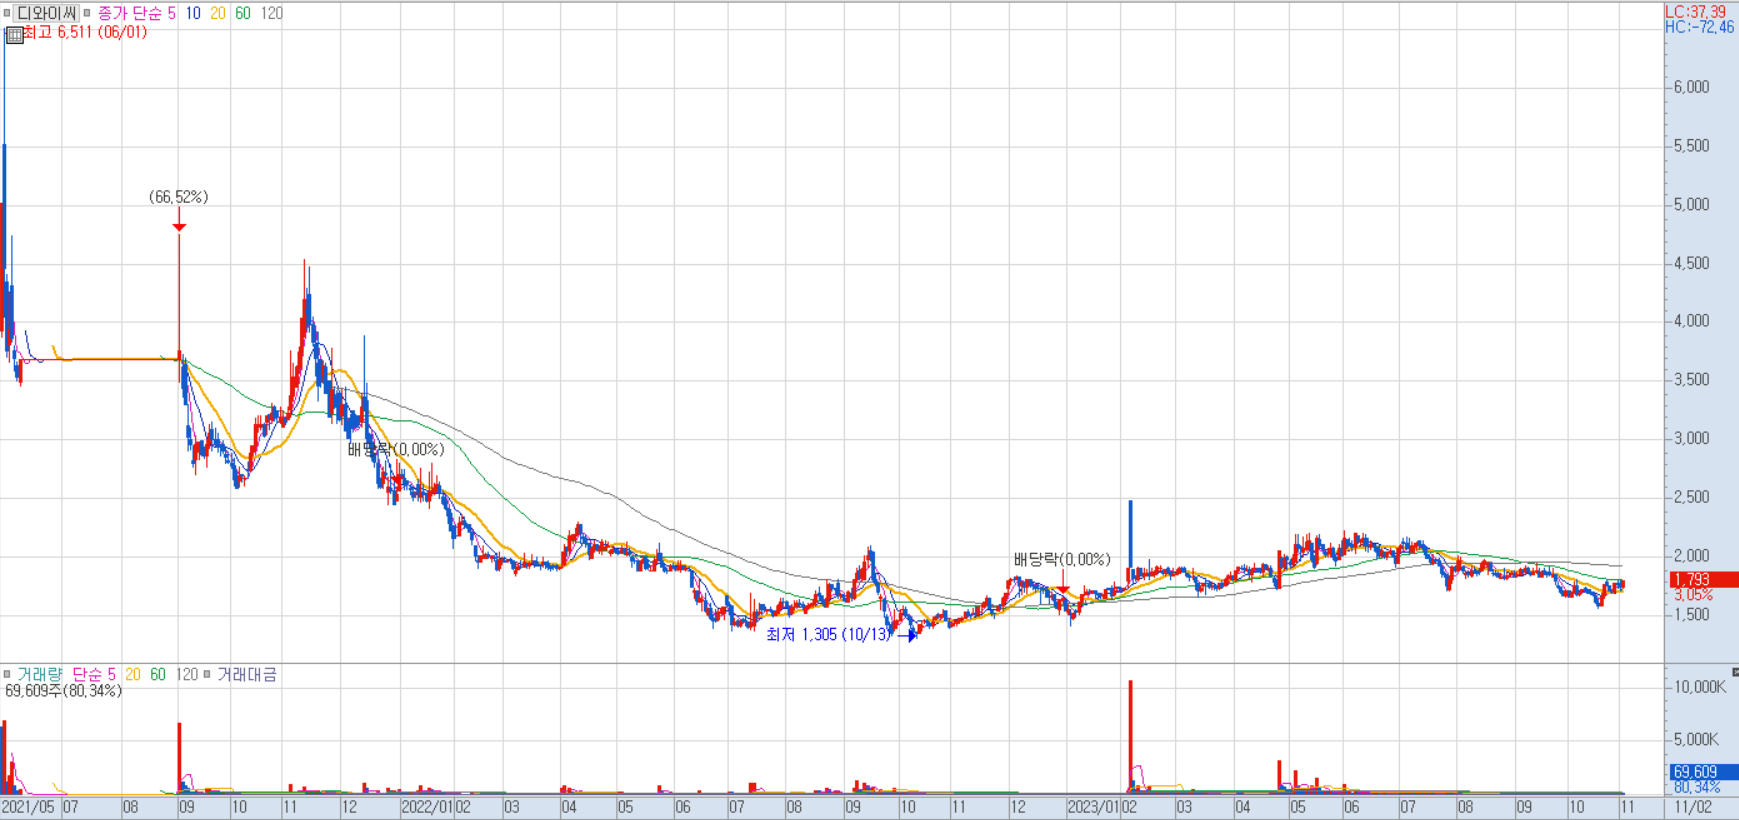Select the orange 20 label in volume legend
Viewport: 1739px width, 820px height.
[133, 675]
